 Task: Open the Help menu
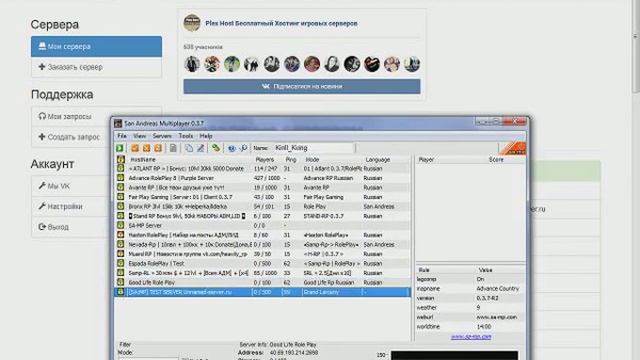pos(206,136)
